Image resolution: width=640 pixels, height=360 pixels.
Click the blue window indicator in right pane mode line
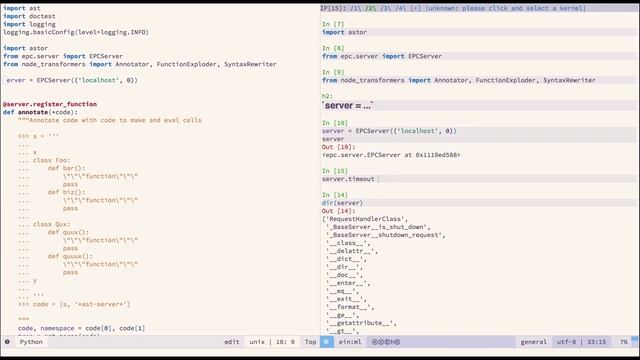pos(327,342)
